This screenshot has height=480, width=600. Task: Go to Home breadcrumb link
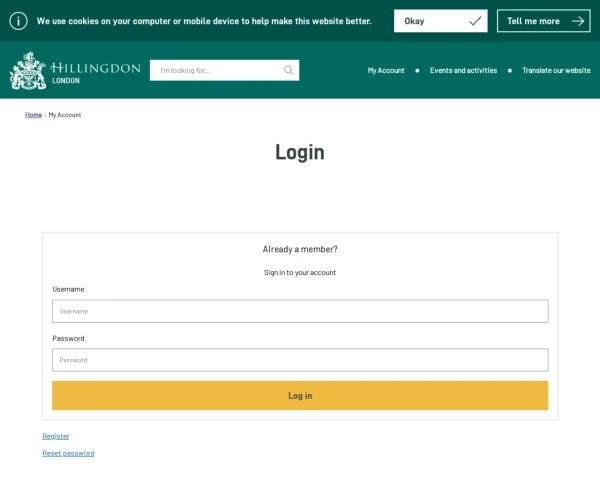coord(33,115)
